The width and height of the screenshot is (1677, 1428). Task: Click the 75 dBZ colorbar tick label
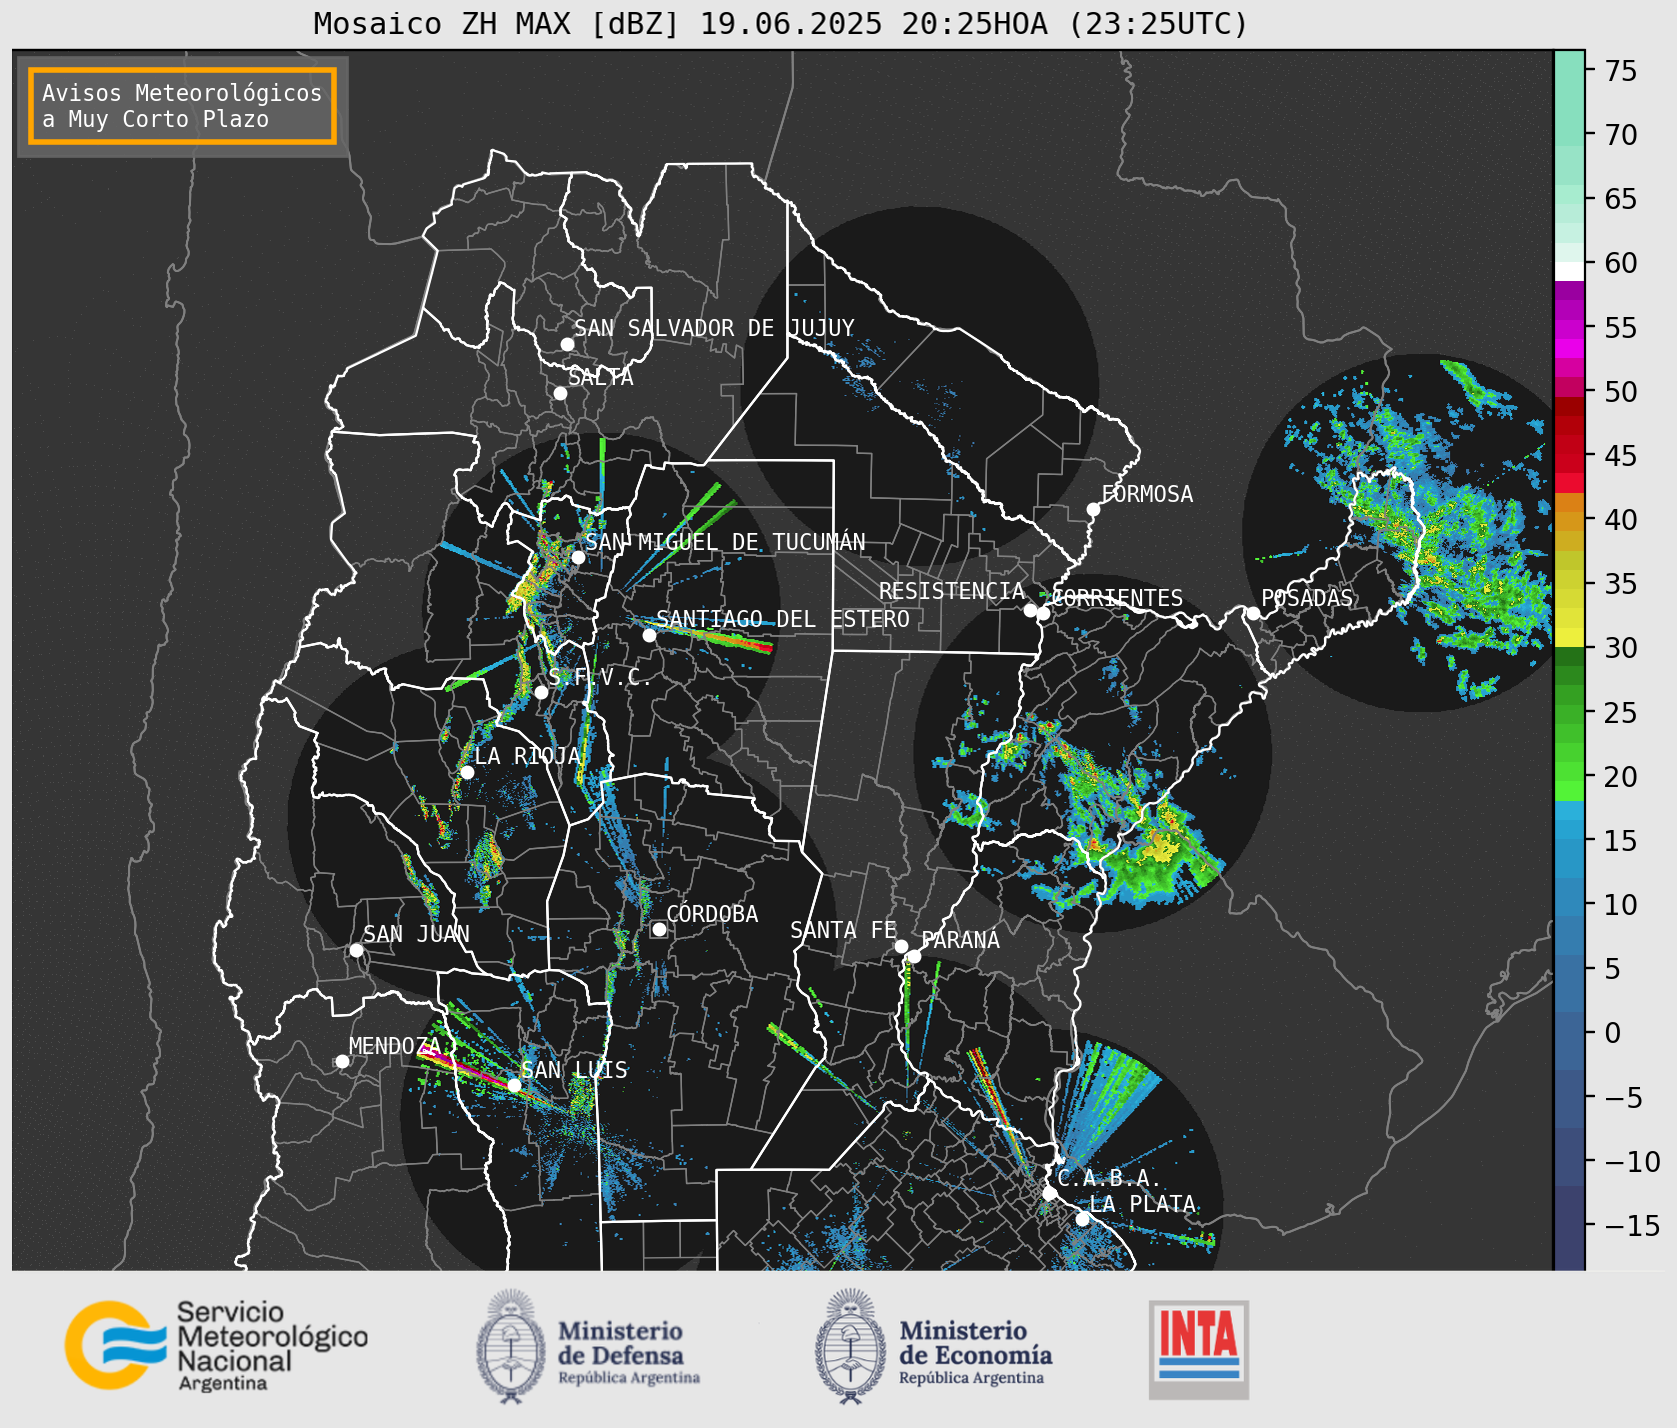tap(1621, 70)
